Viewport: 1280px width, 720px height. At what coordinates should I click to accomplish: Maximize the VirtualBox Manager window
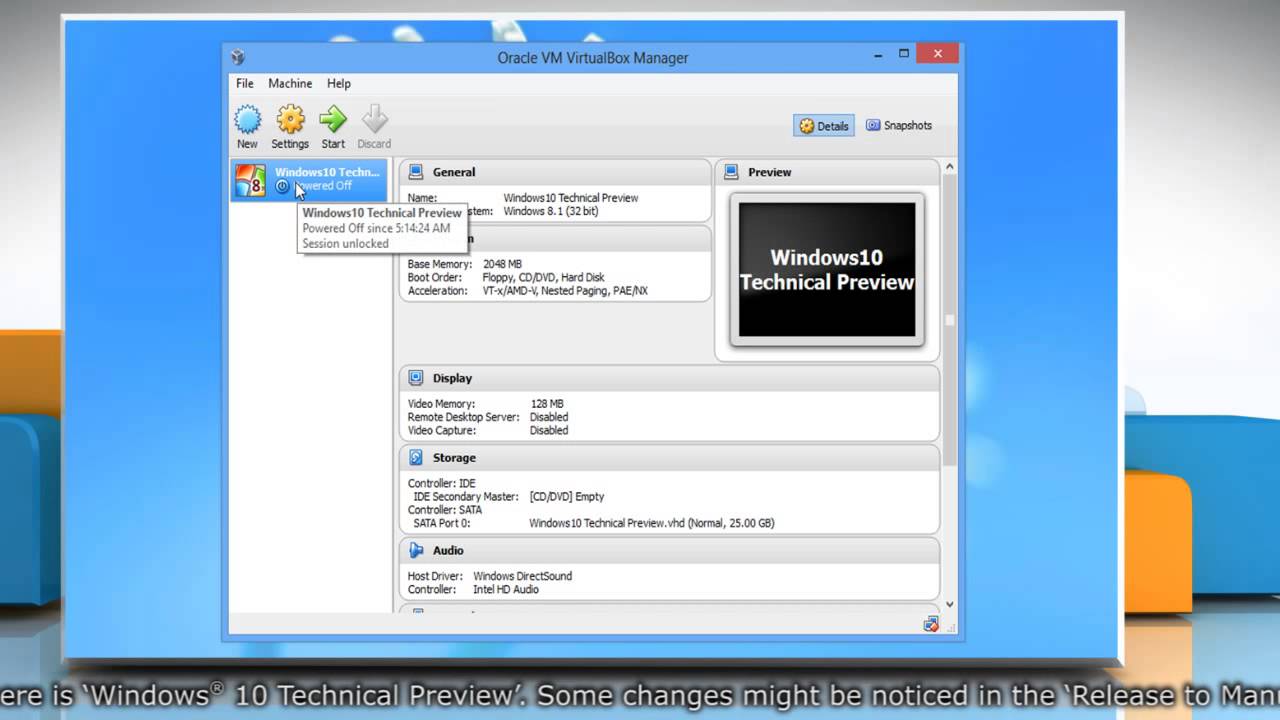[903, 54]
